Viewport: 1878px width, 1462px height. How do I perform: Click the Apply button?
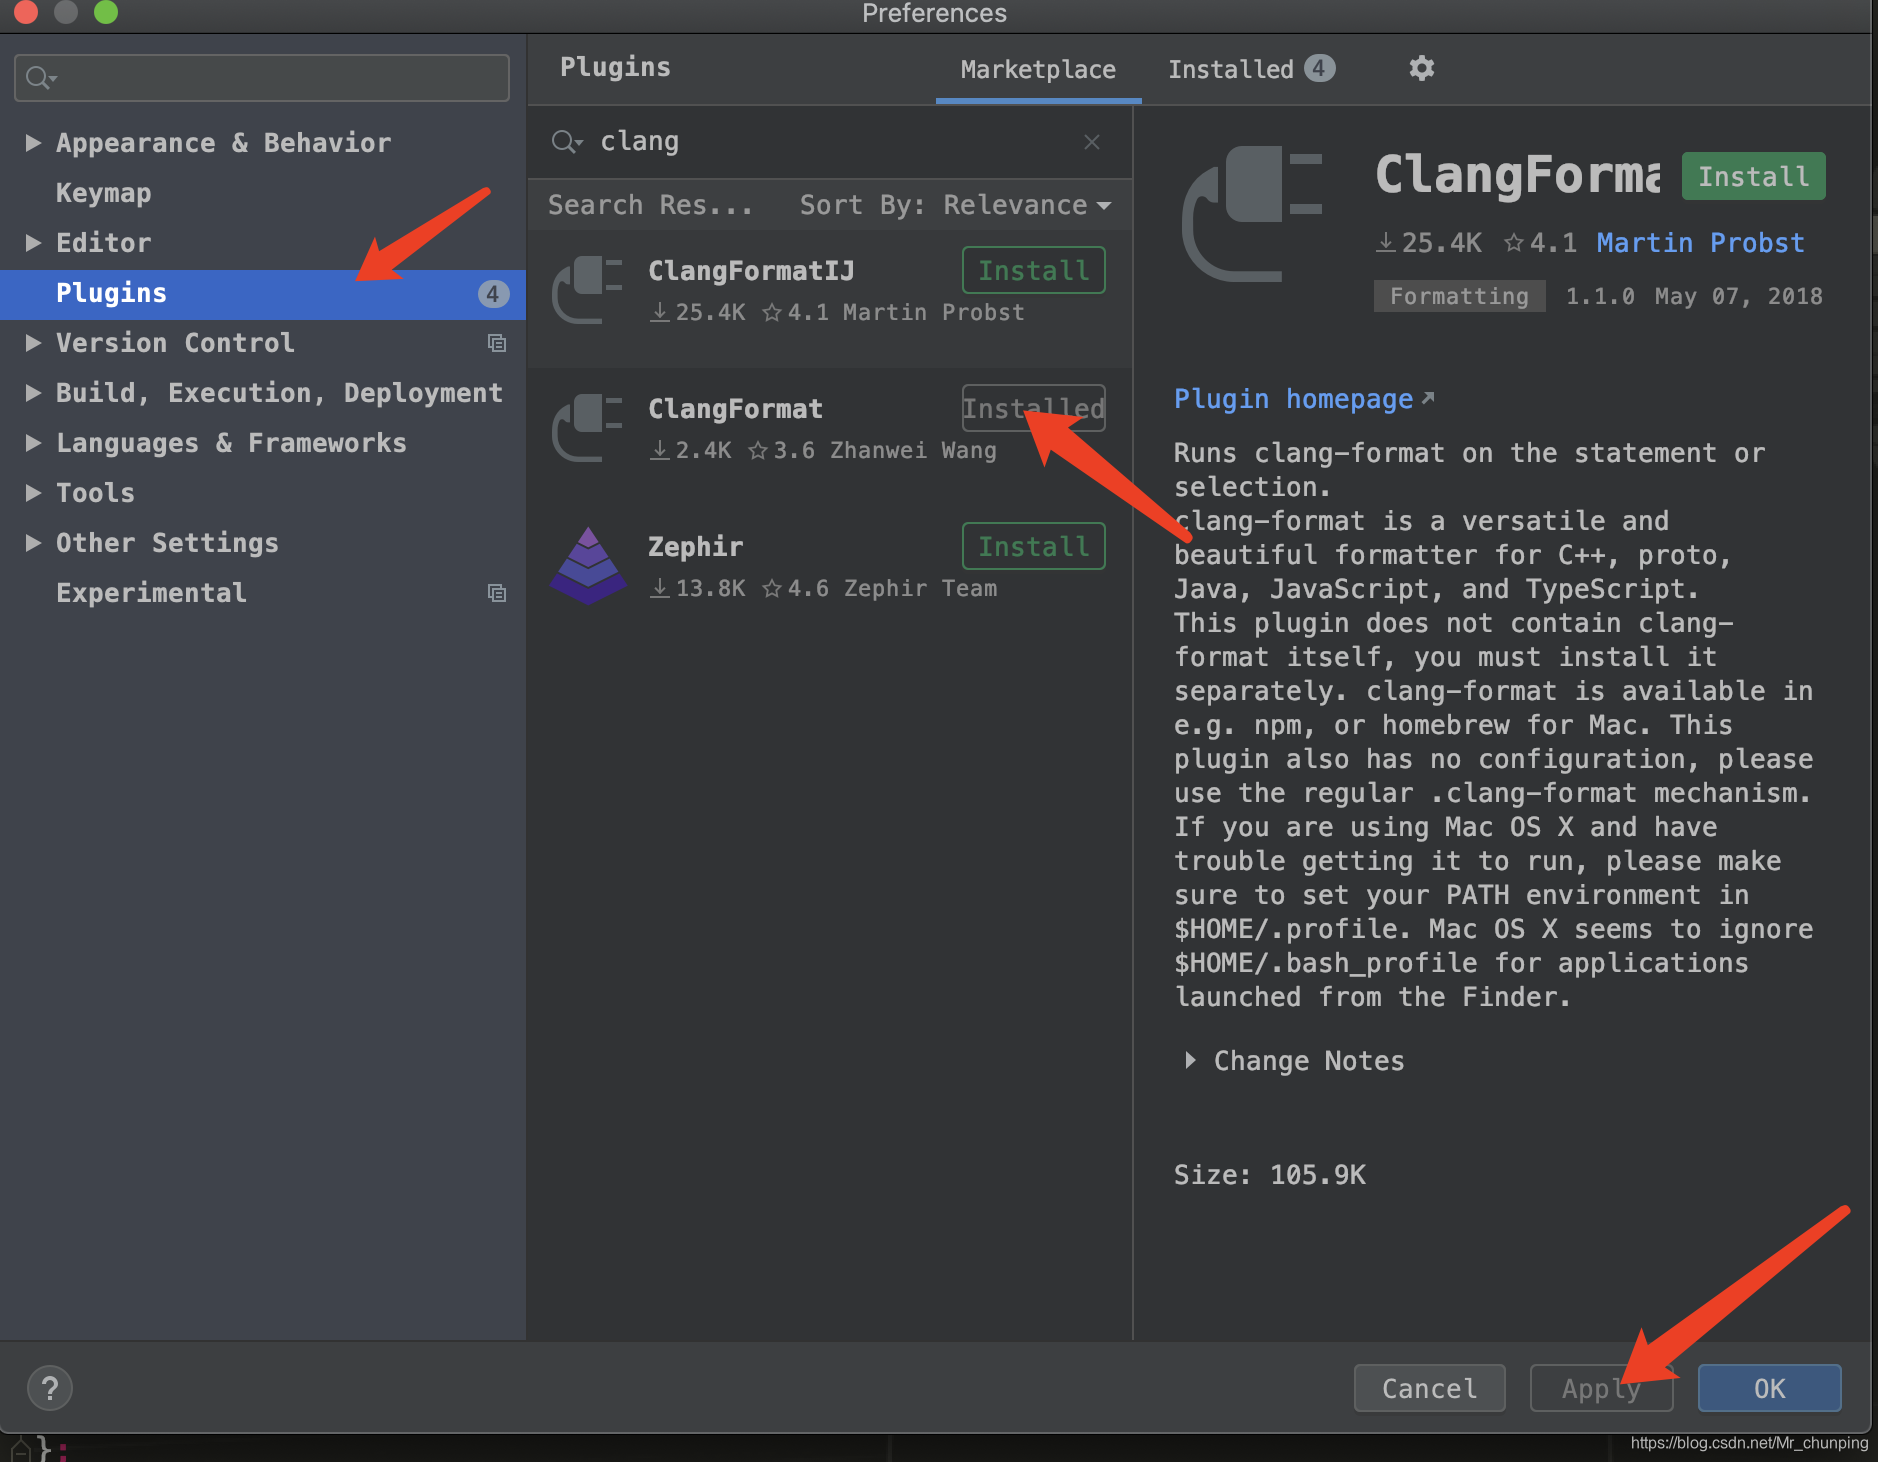[1601, 1388]
